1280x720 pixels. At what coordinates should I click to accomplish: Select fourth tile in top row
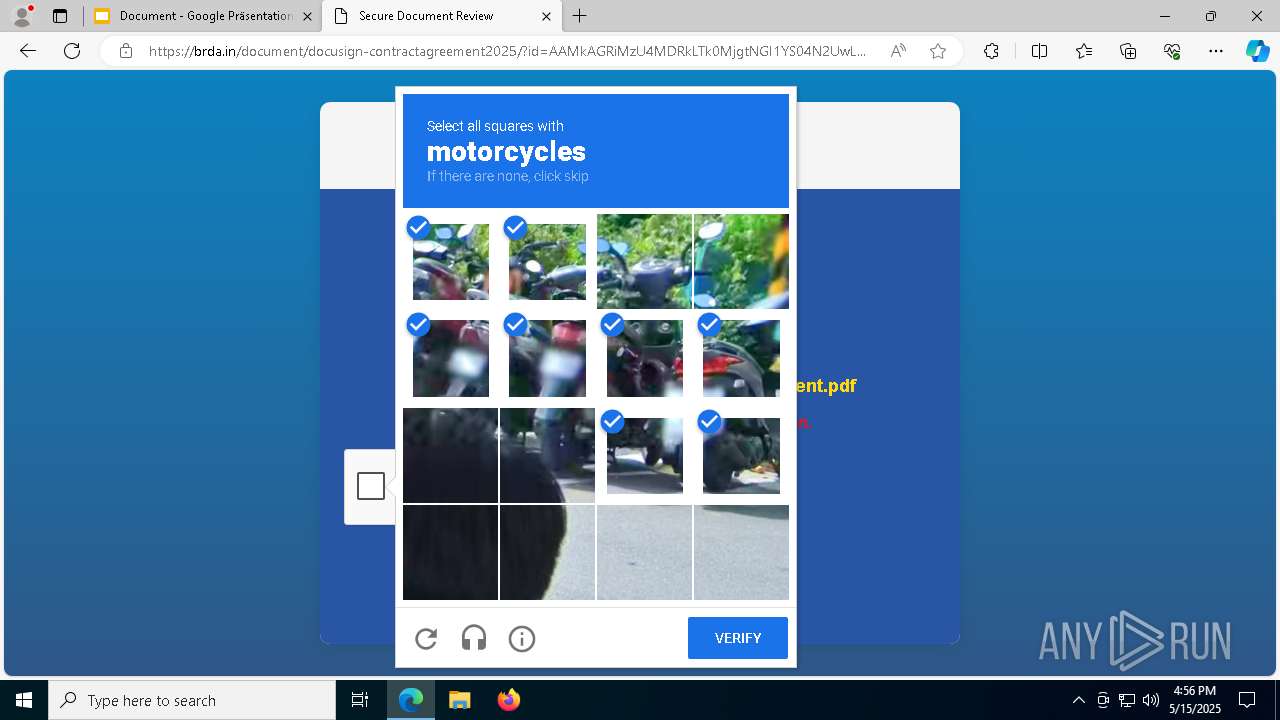point(741,261)
